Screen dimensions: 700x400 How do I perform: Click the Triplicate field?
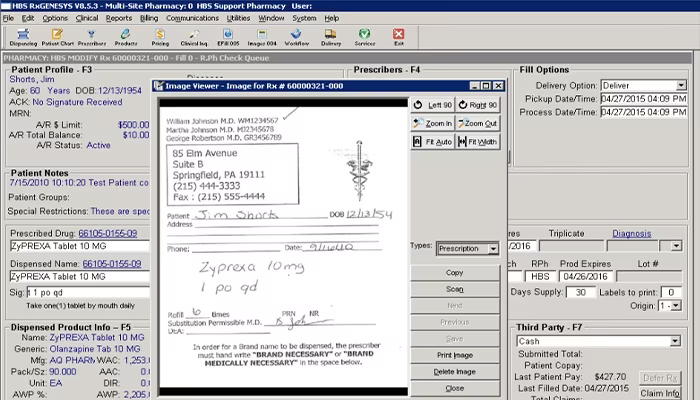tap(571, 246)
